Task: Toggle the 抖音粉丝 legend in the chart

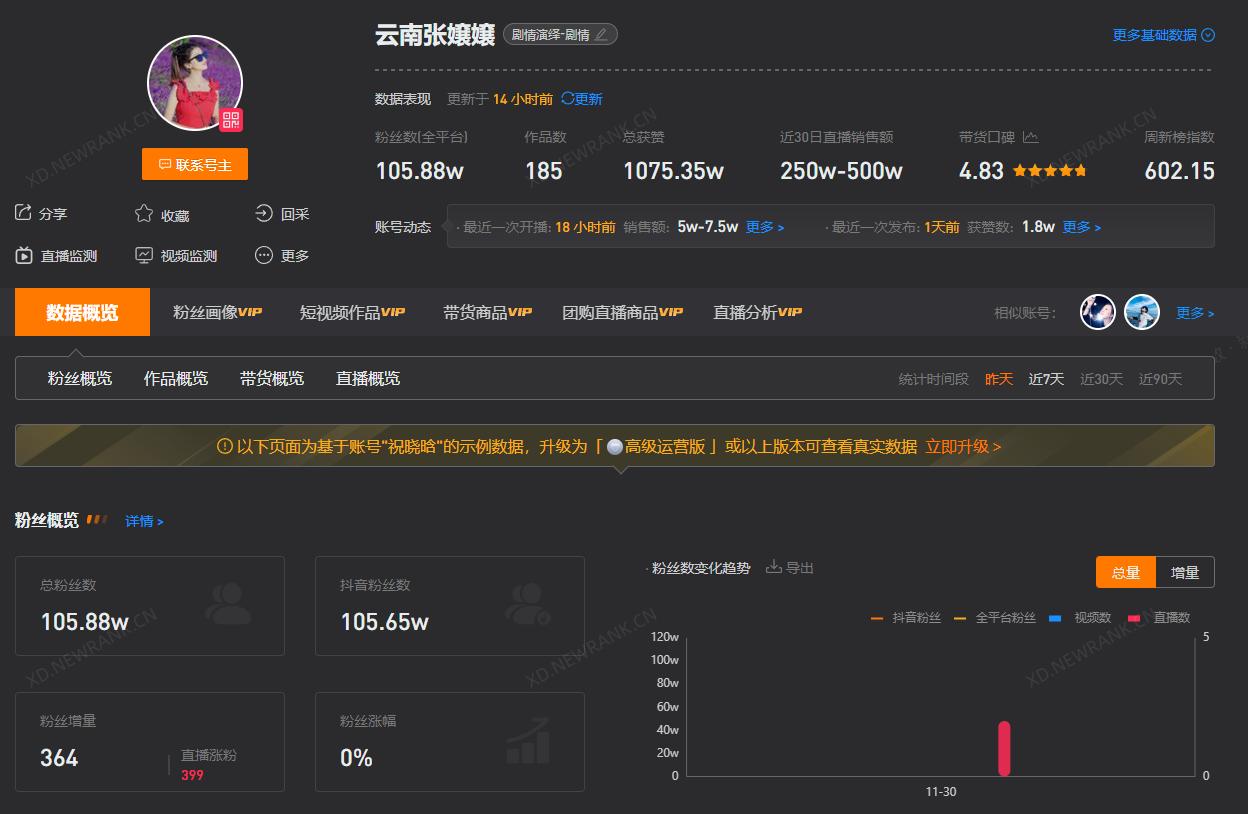Action: coord(906,617)
